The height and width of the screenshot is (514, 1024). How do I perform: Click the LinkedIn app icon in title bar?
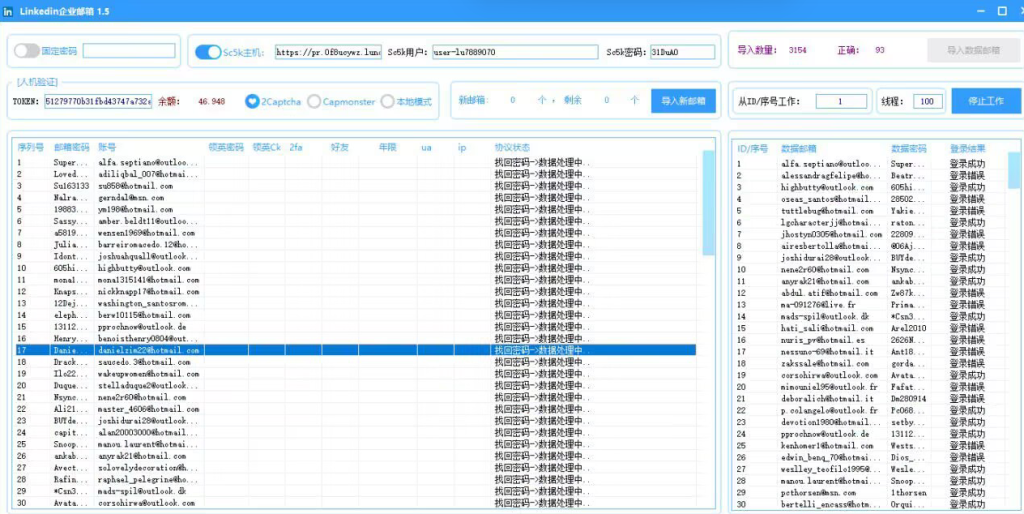(x=9, y=10)
